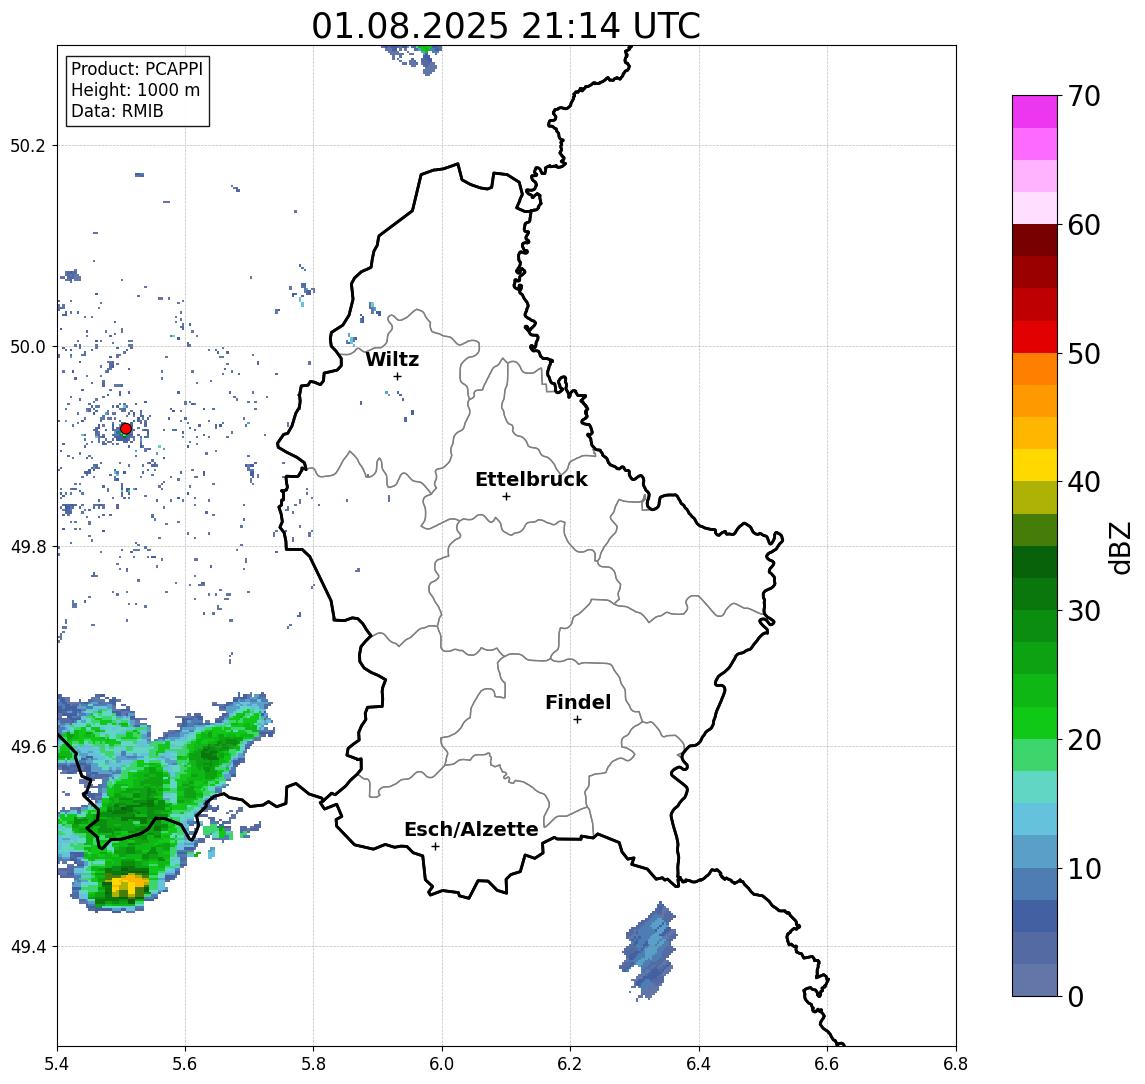Click the colorbar label 'dBZ'
This screenshot has height=1084, width=1145.
pos(1120,547)
